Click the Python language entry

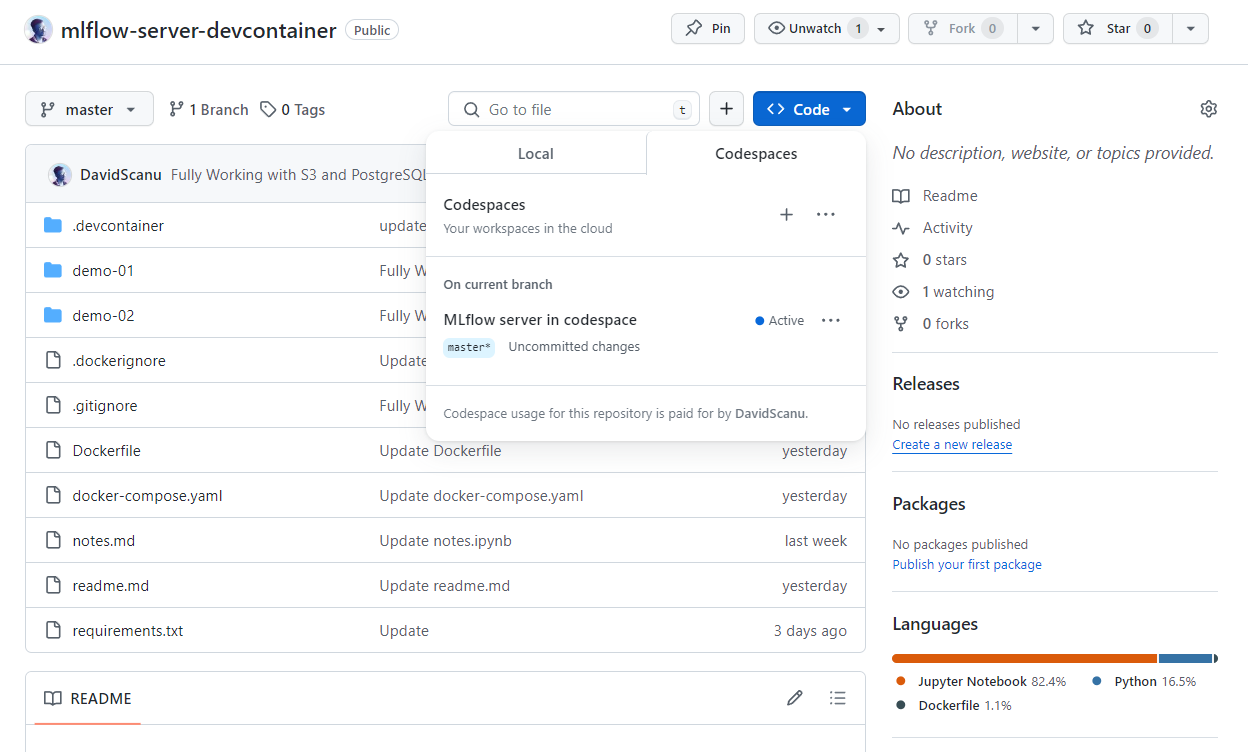[x=1144, y=681]
